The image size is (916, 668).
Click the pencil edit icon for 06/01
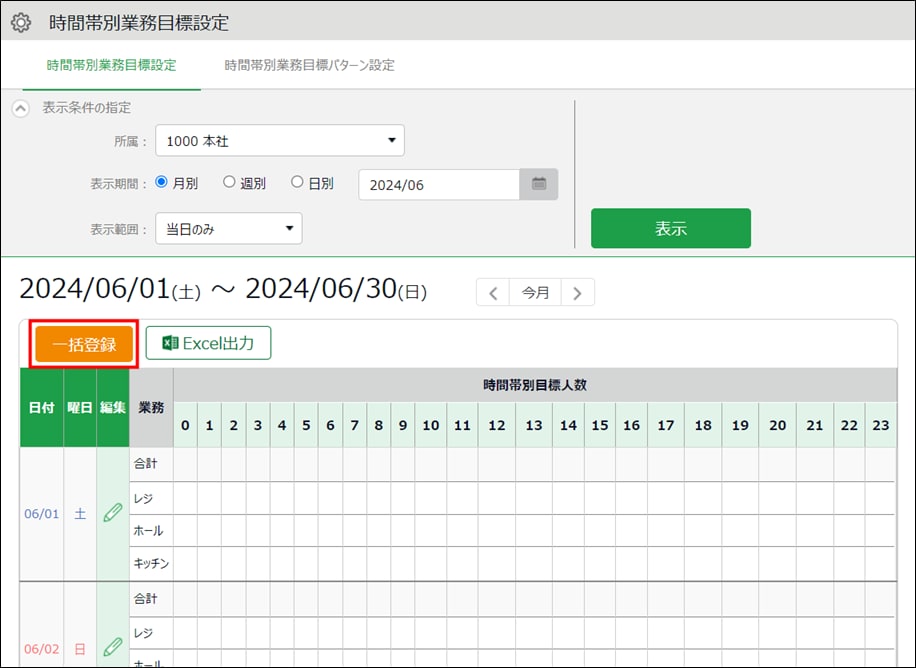113,513
